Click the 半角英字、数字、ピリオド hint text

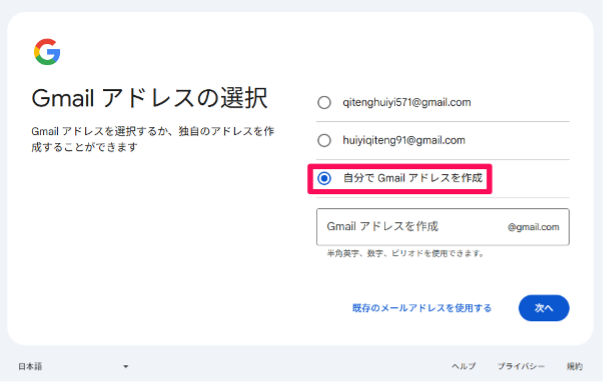406,253
